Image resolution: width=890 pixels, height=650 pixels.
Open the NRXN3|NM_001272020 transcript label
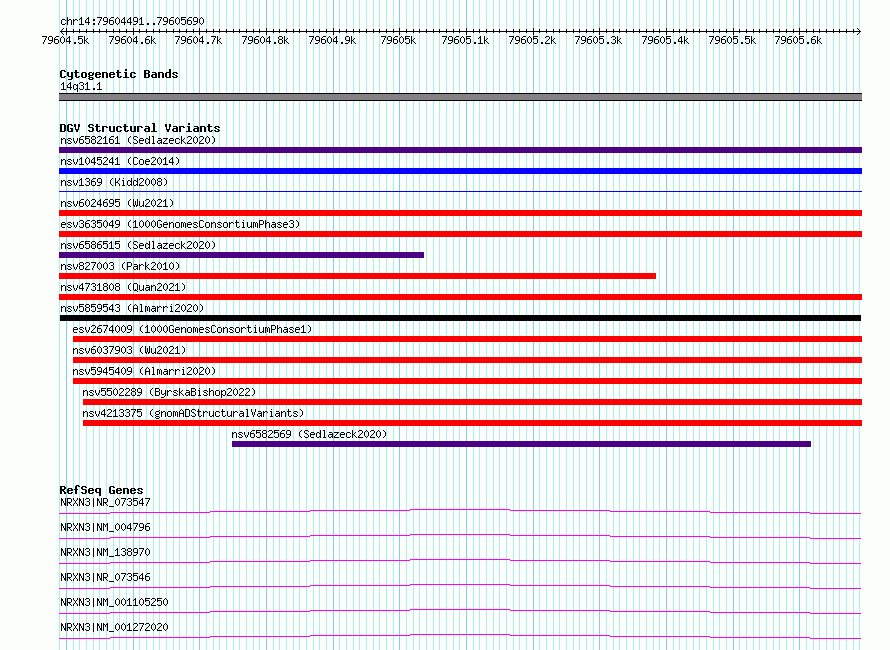click(114, 627)
